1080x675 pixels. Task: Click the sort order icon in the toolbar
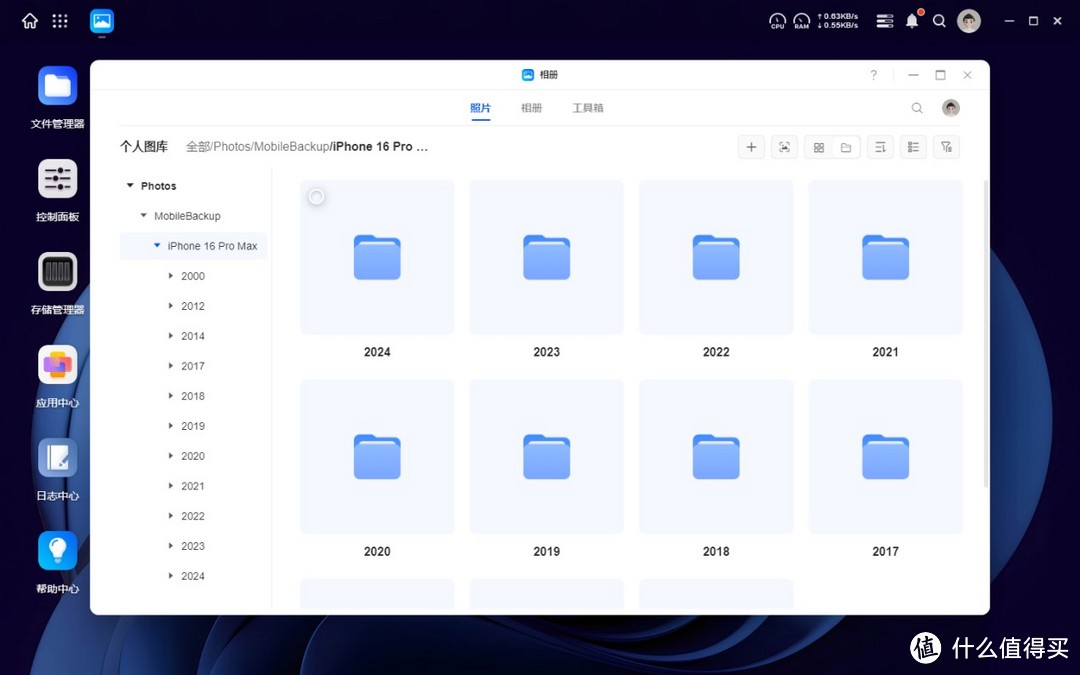coord(880,147)
